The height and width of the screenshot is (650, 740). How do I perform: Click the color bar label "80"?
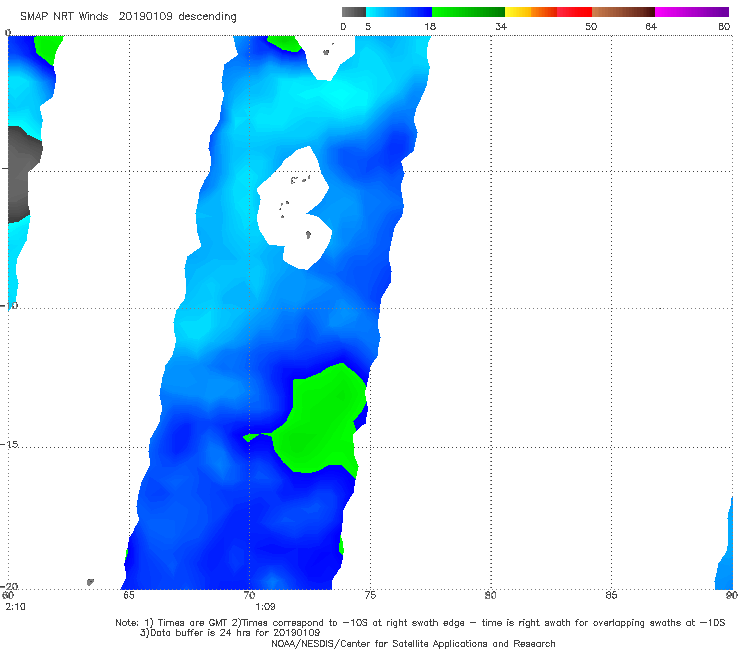724,27
